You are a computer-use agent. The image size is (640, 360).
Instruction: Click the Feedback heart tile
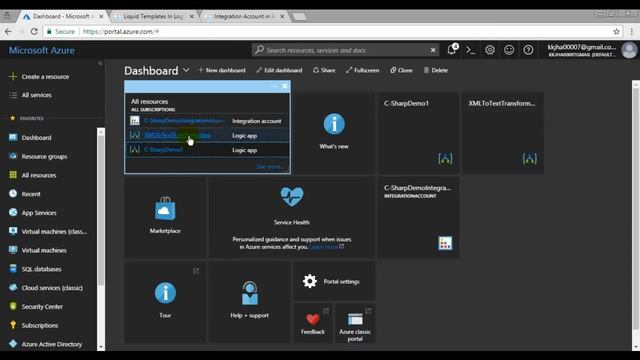coord(313,324)
